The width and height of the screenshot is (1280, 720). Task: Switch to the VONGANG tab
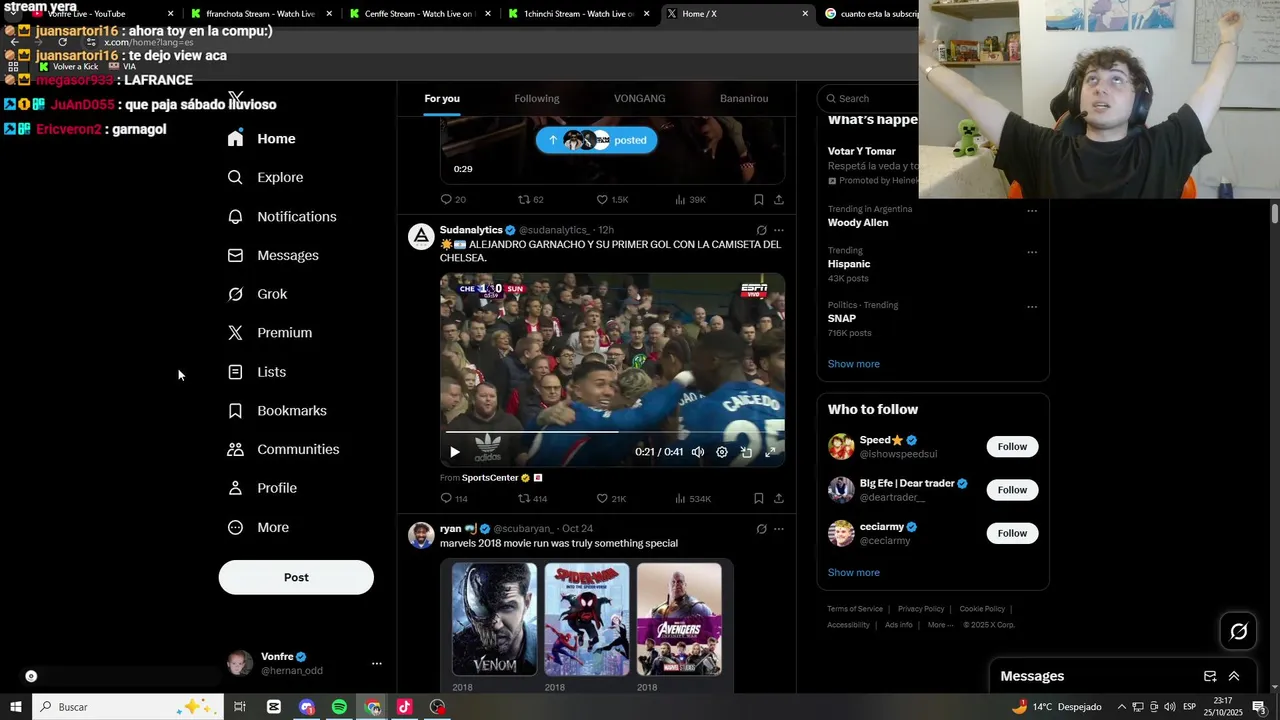(640, 98)
